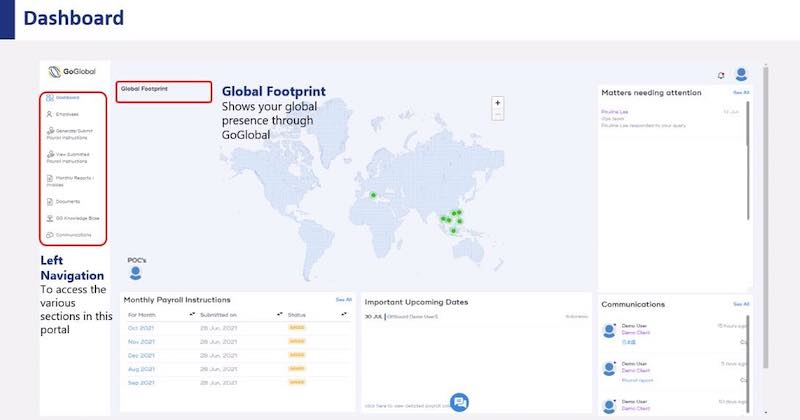Image resolution: width=800 pixels, height=420 pixels.
Task: Select Monthly Reports / Invoices menu item
Action: (x=70, y=181)
